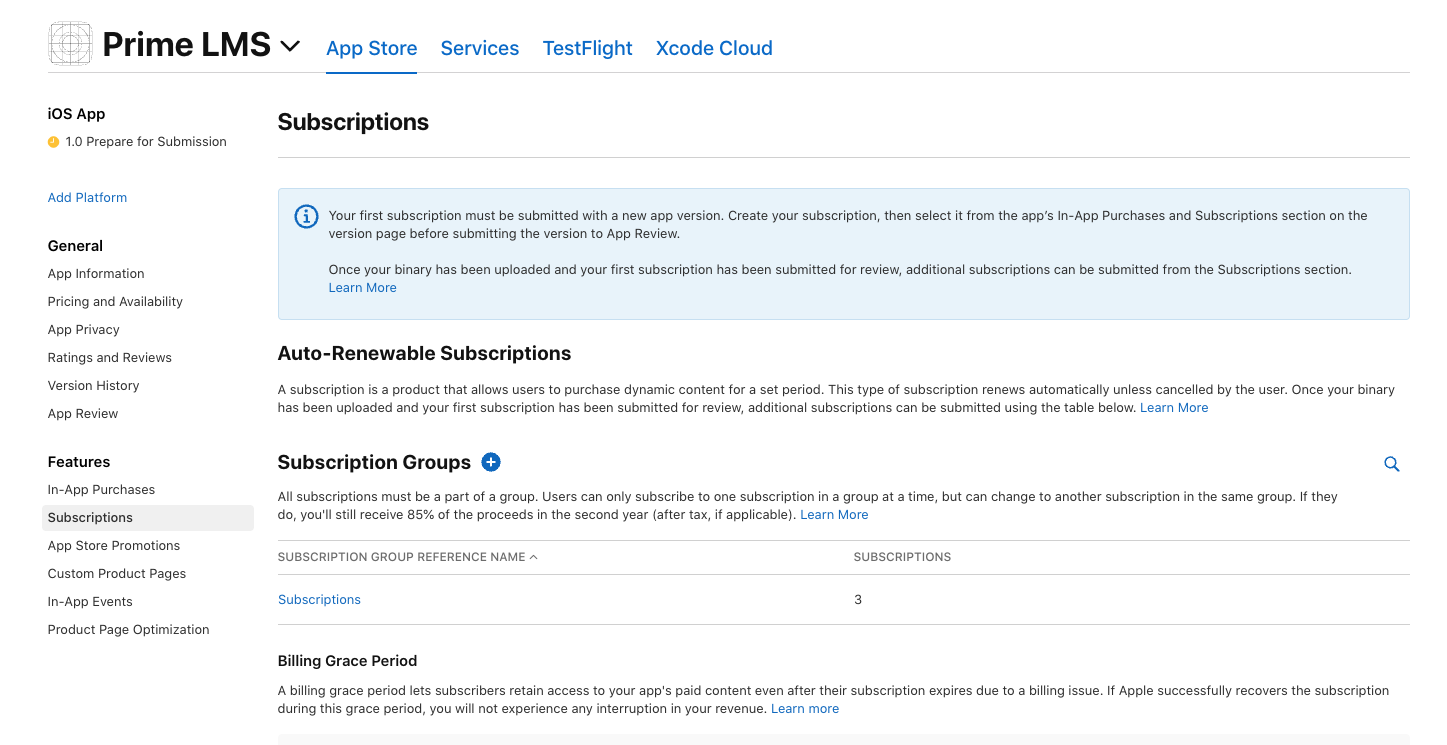Click the info icon in blue banner

pyautogui.click(x=306, y=217)
